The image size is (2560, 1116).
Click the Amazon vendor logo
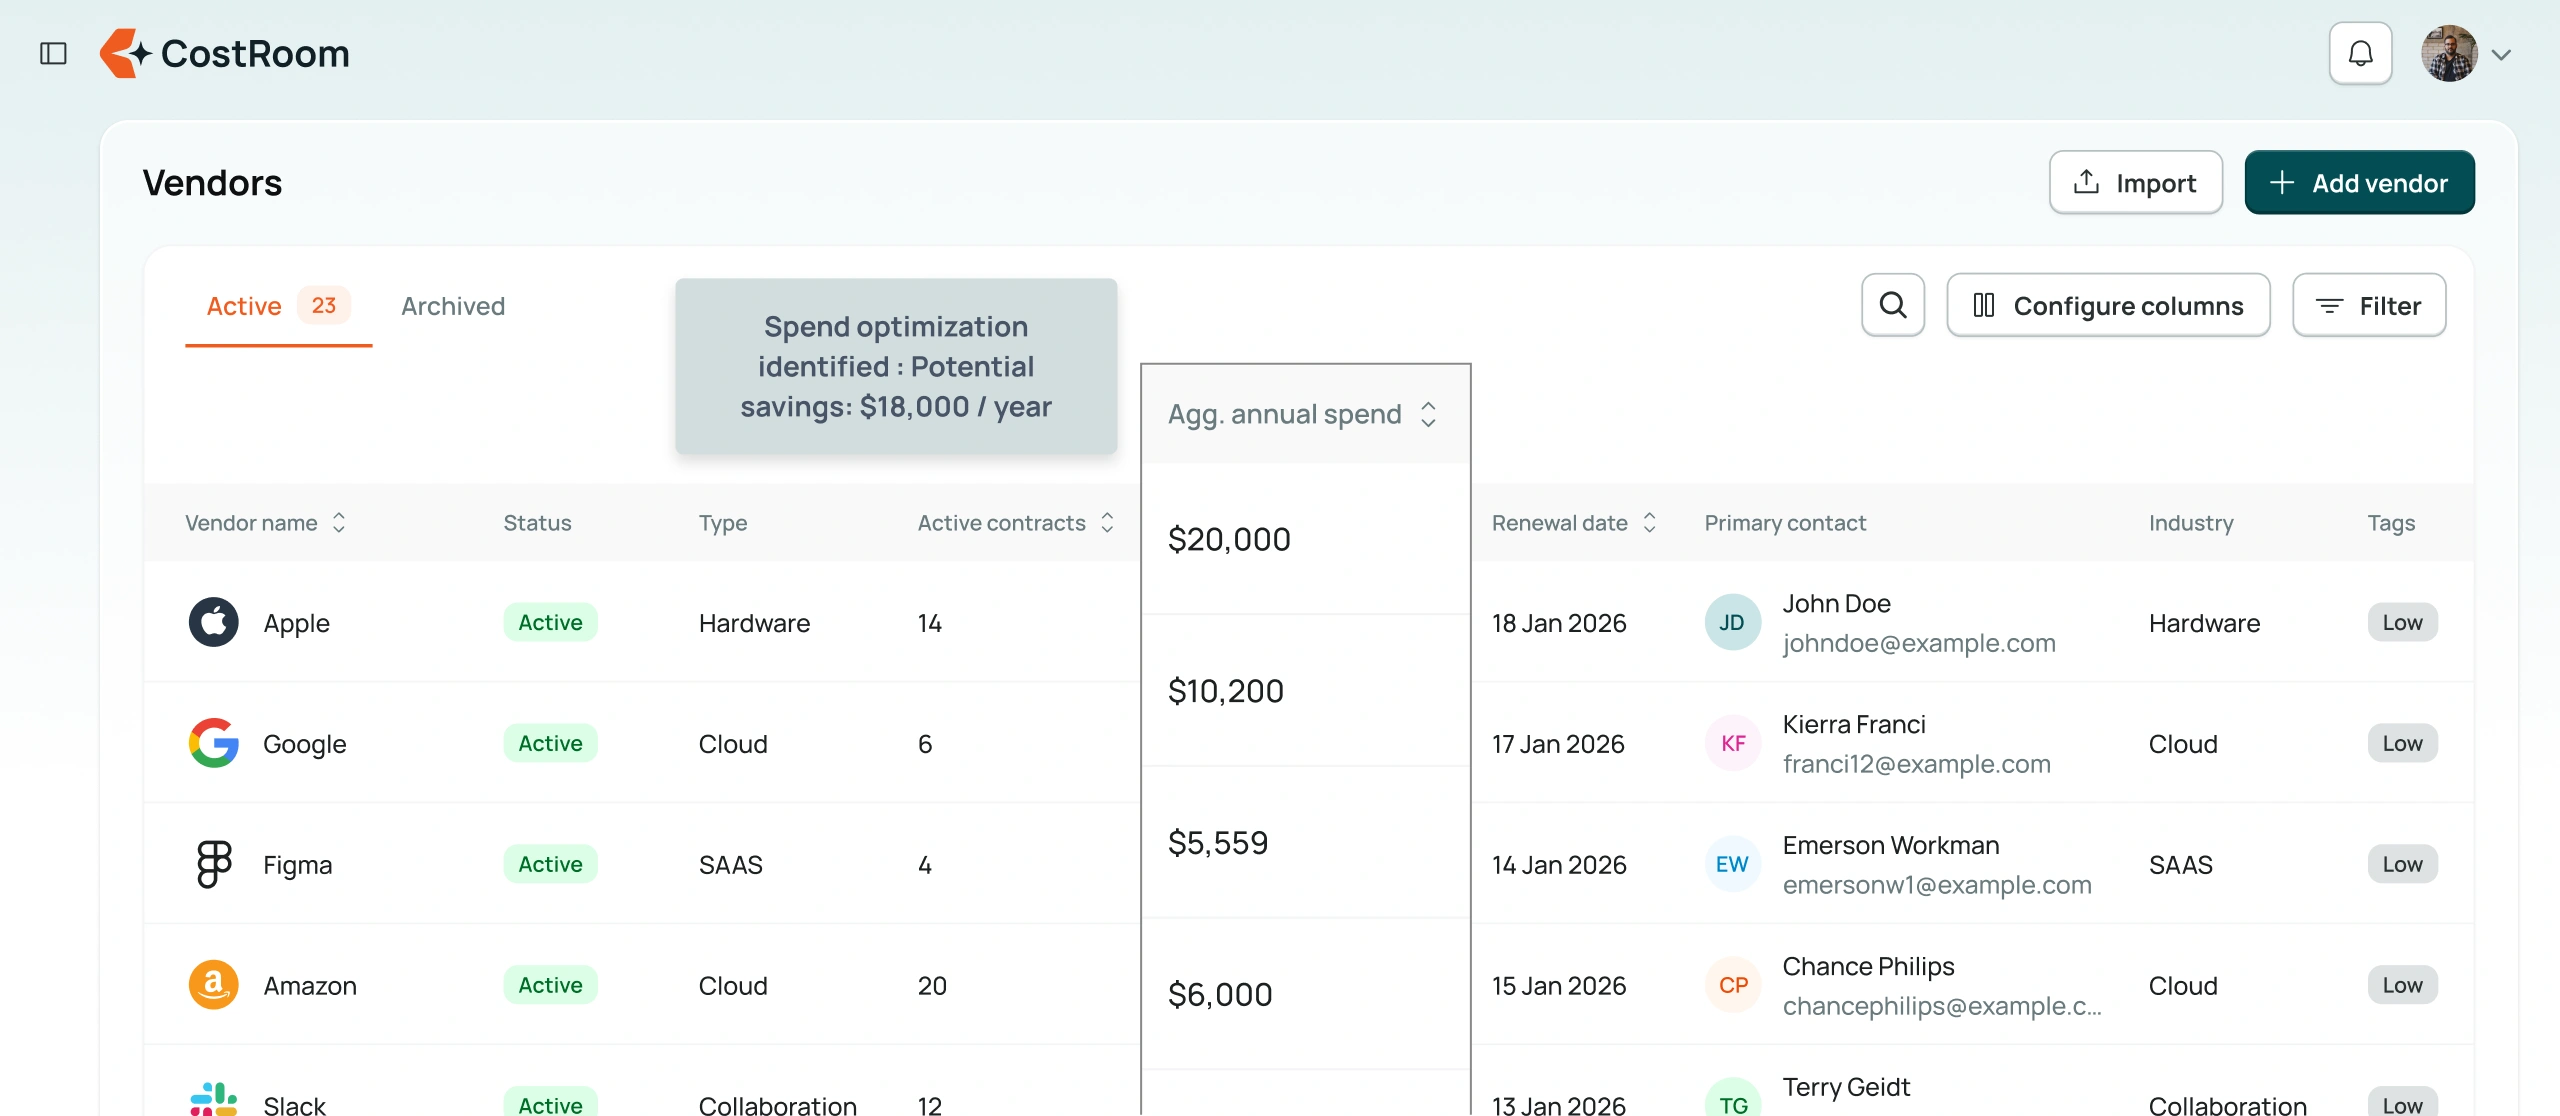[213, 985]
